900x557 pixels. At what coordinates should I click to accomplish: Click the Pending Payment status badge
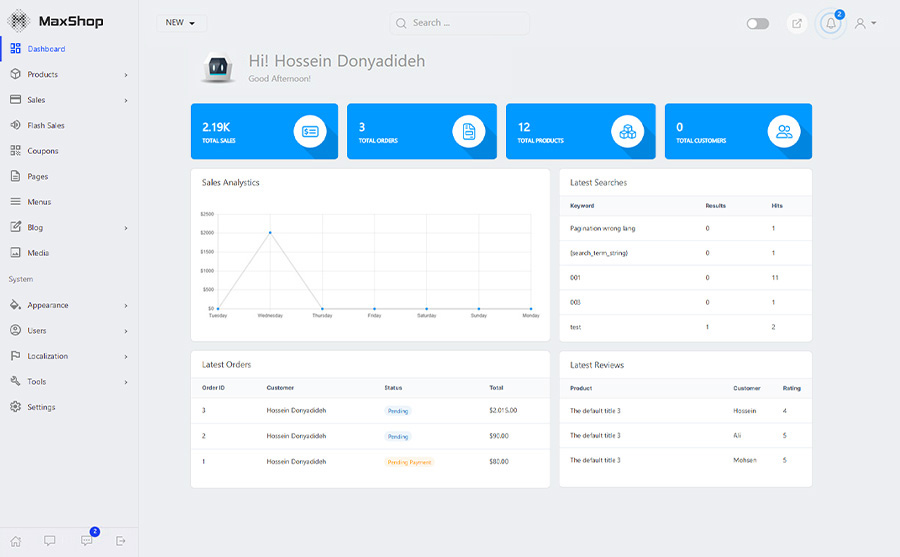409,462
